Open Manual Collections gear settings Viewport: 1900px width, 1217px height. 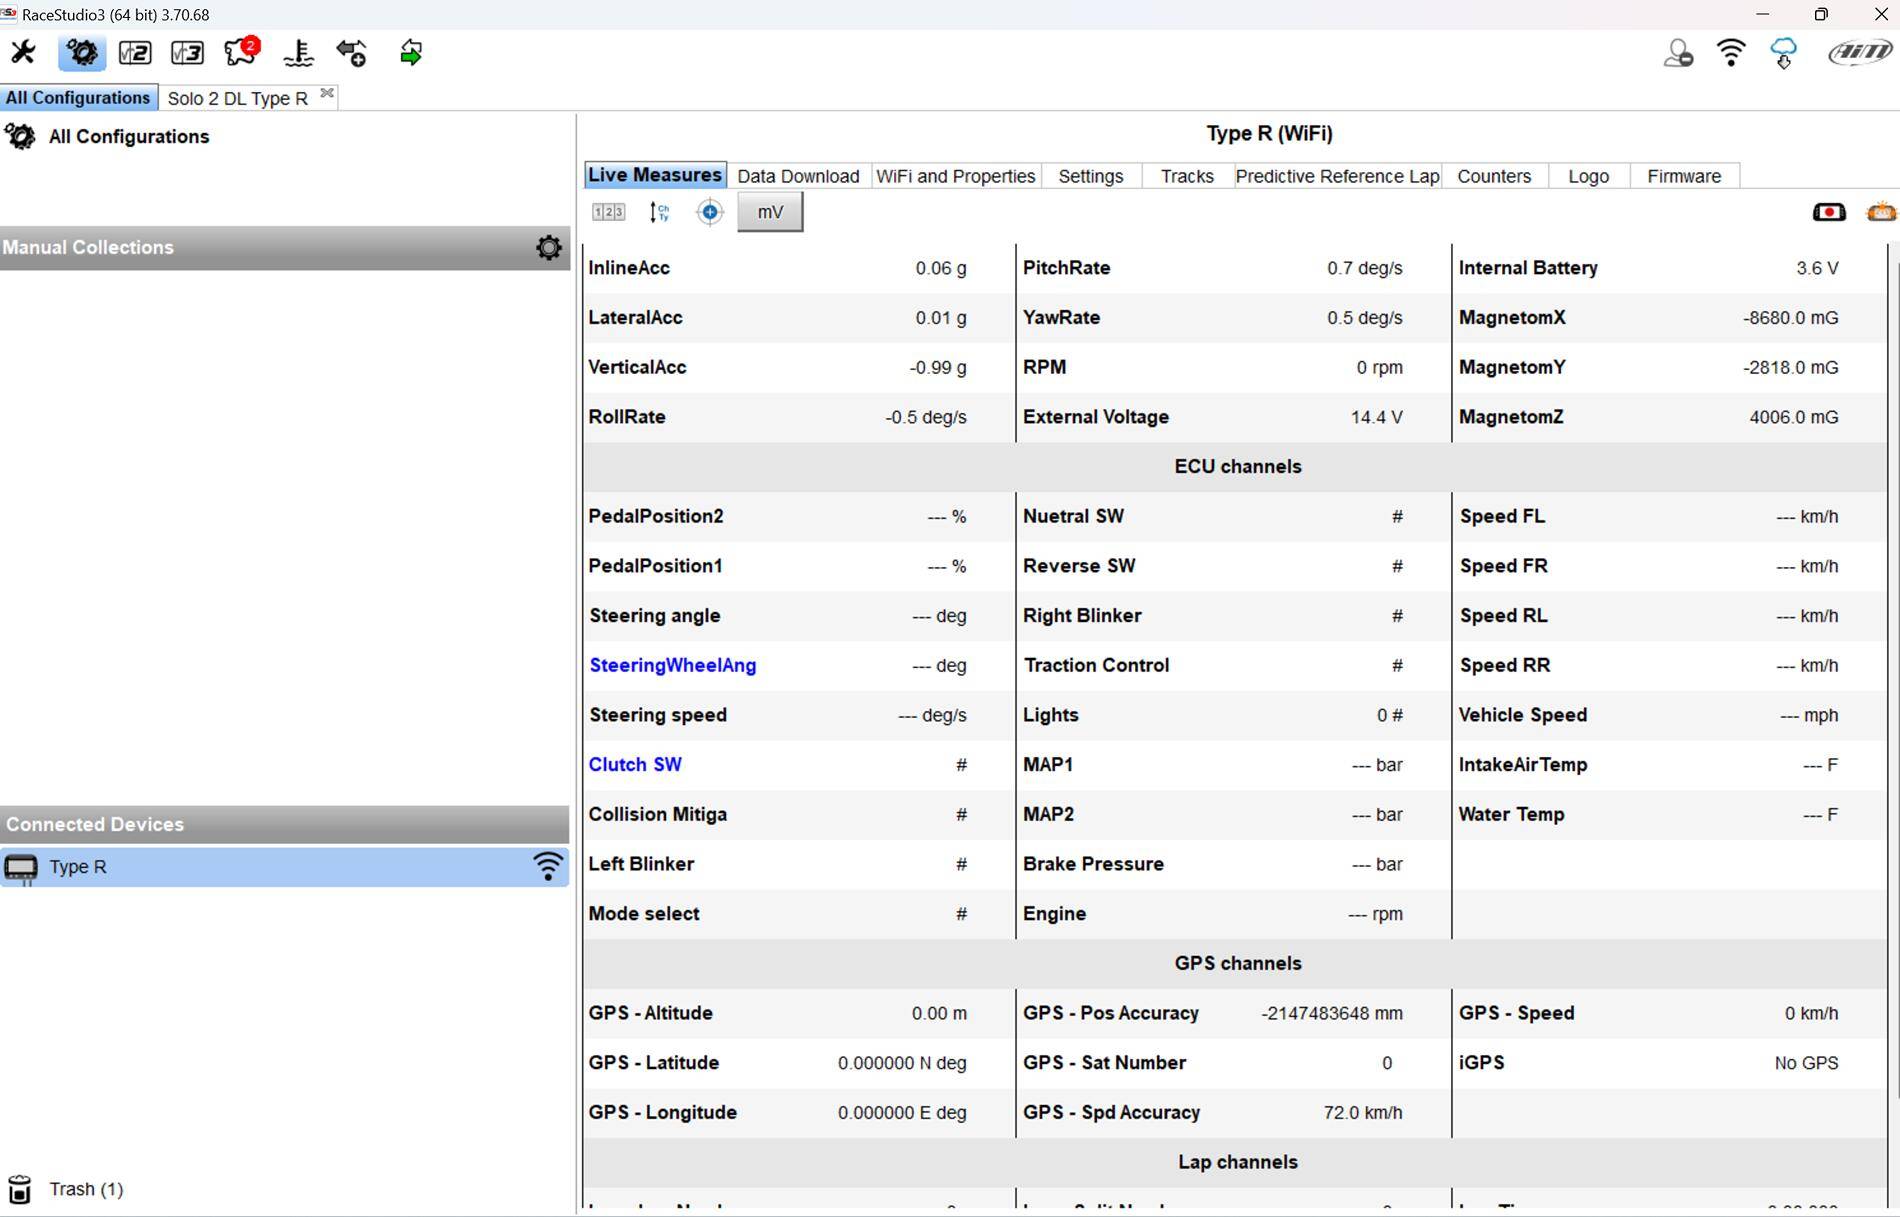[549, 247]
